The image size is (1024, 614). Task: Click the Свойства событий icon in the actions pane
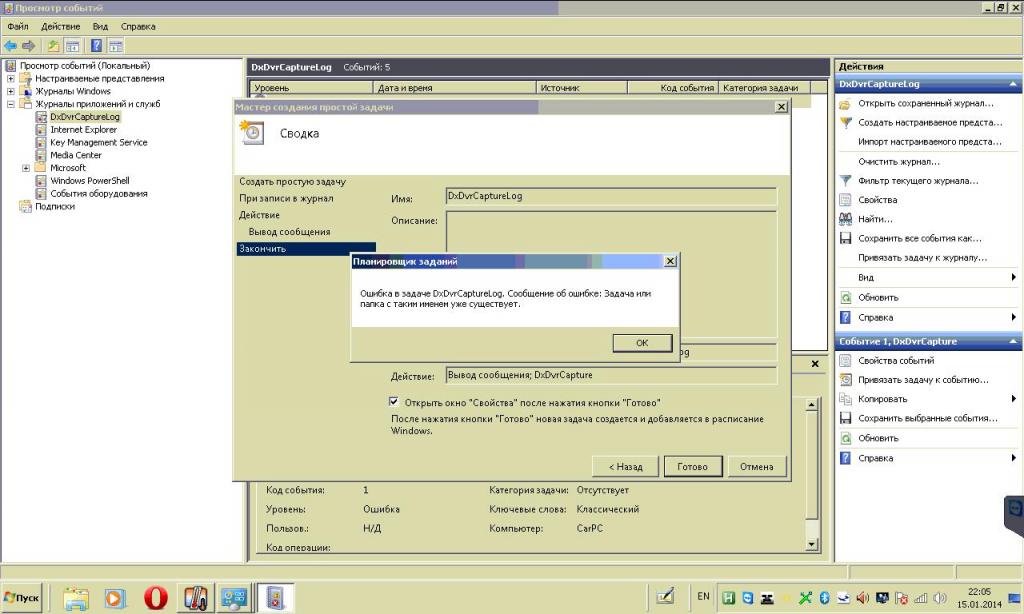coord(845,361)
